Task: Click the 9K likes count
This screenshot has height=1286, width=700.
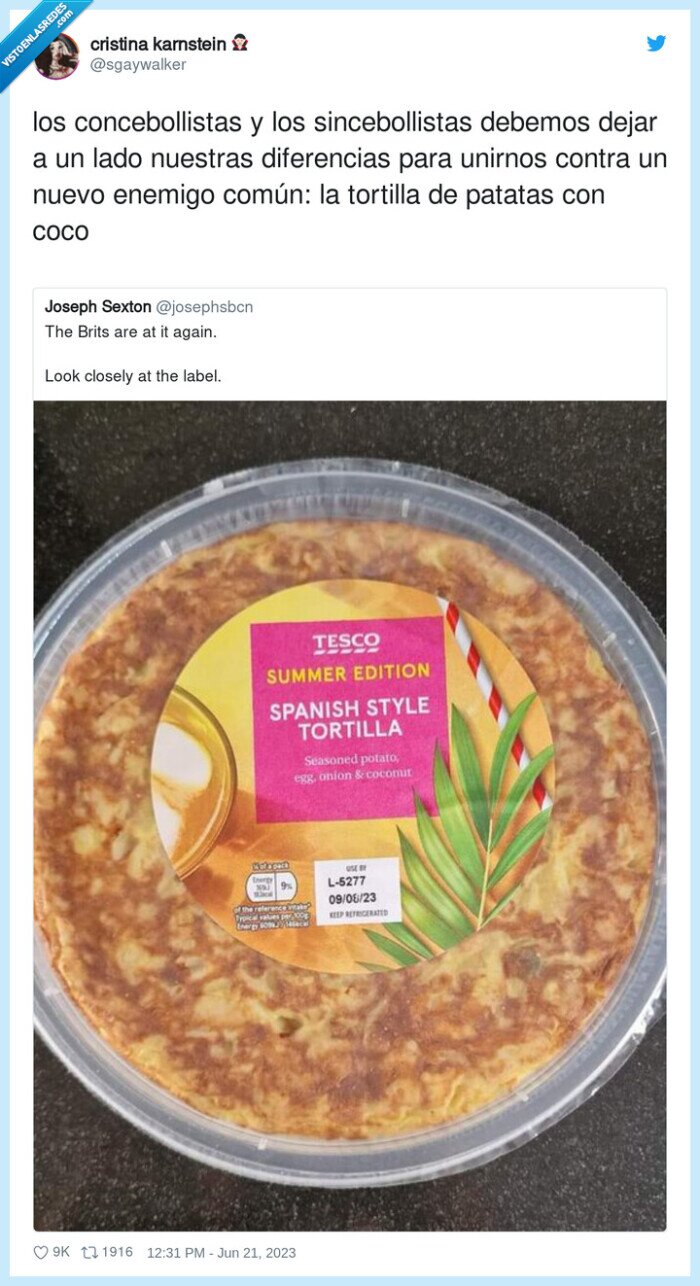Action: [x=62, y=1252]
